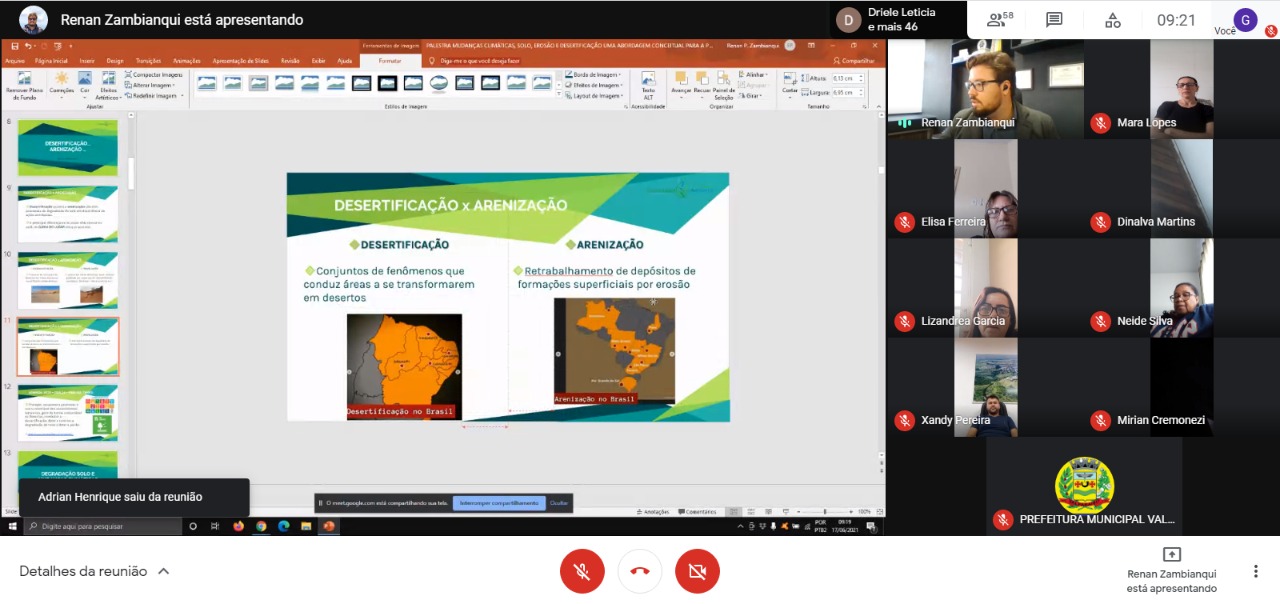Open the participants list showing 58 people
1280x604 pixels.
(x=1000, y=20)
